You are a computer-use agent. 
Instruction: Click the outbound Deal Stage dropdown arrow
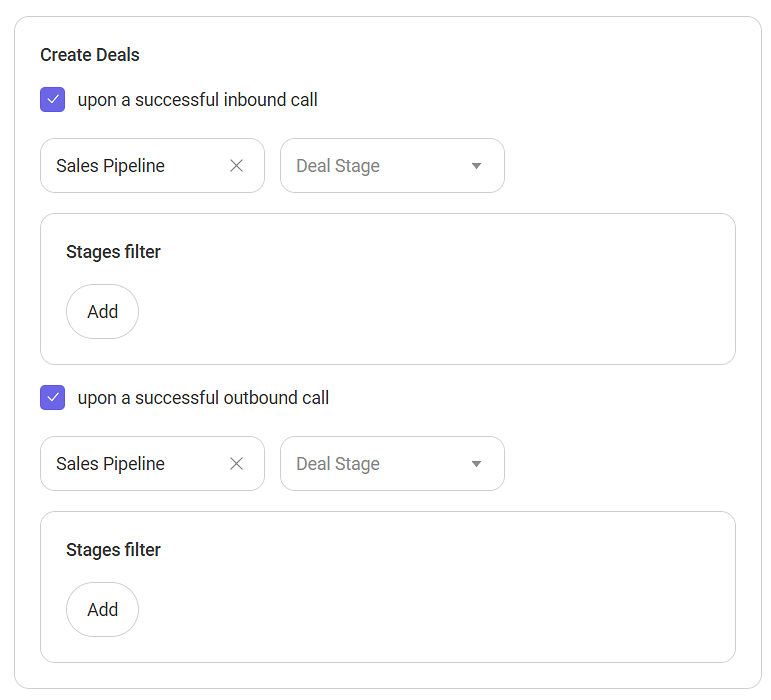tap(476, 464)
